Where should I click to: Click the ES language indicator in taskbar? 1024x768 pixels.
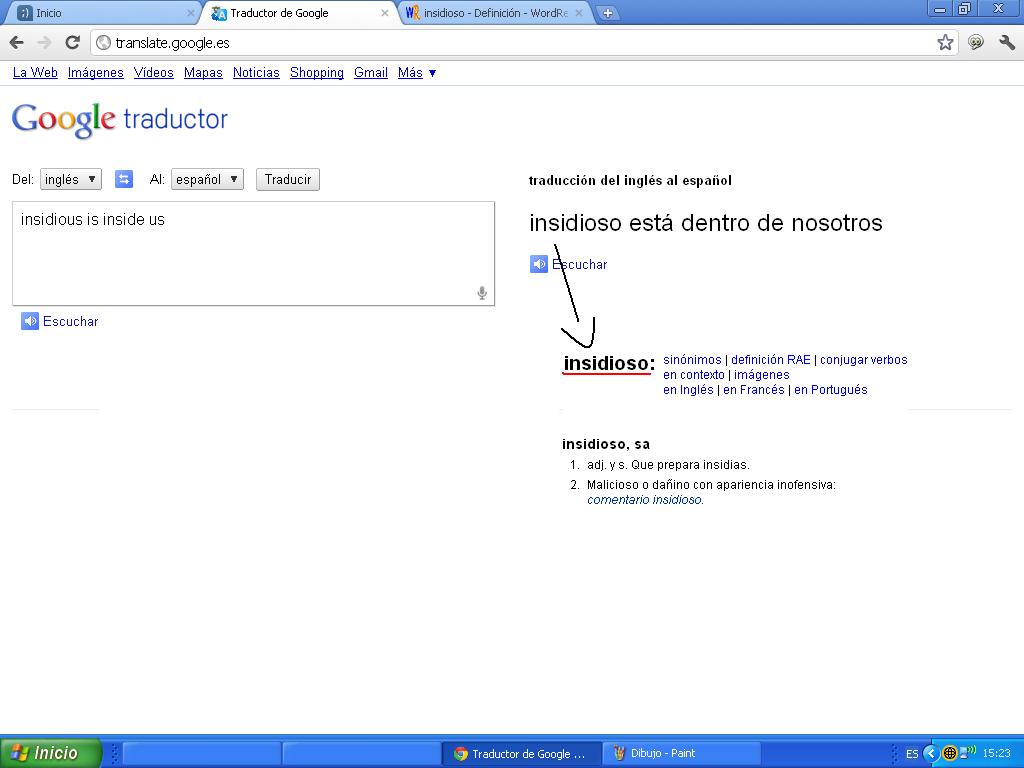tap(912, 754)
